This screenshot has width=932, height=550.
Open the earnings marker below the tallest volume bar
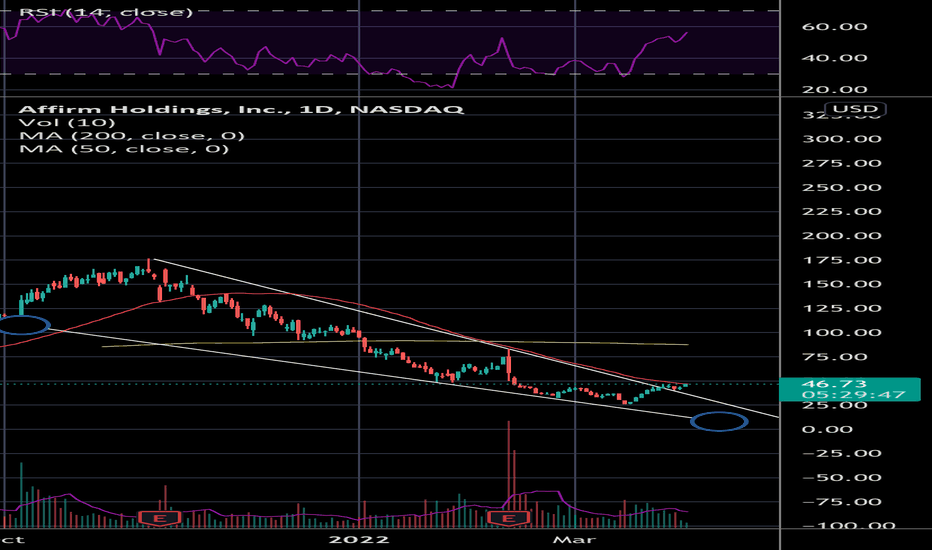tap(508, 518)
